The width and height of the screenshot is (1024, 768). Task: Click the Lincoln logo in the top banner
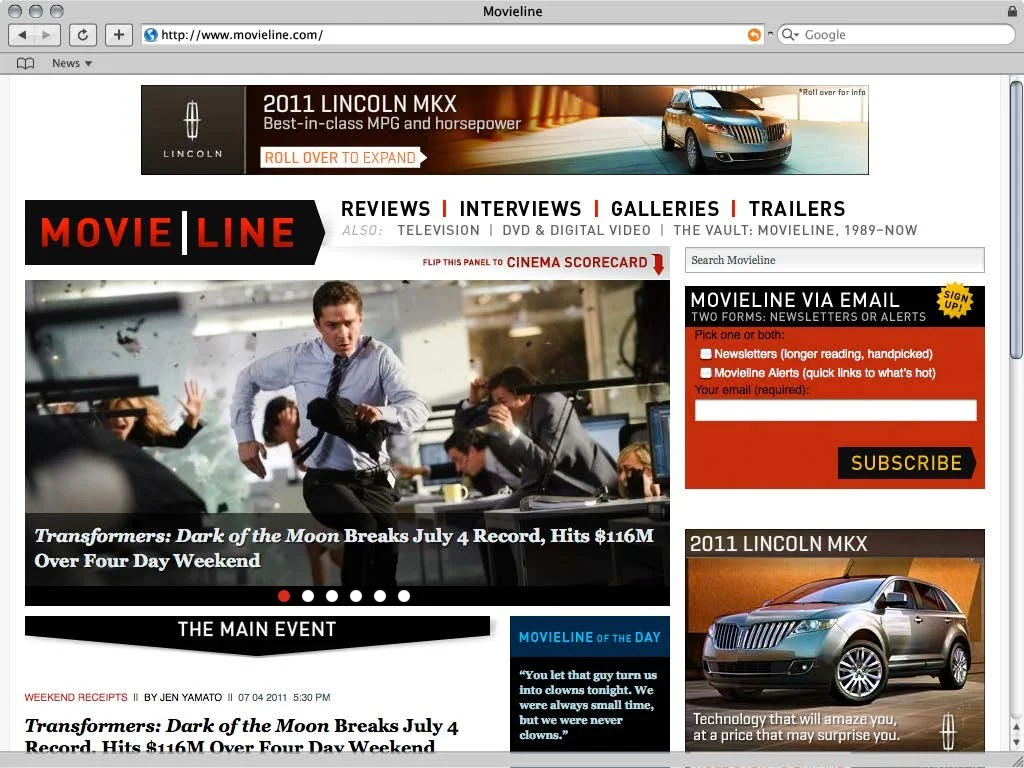[192, 130]
